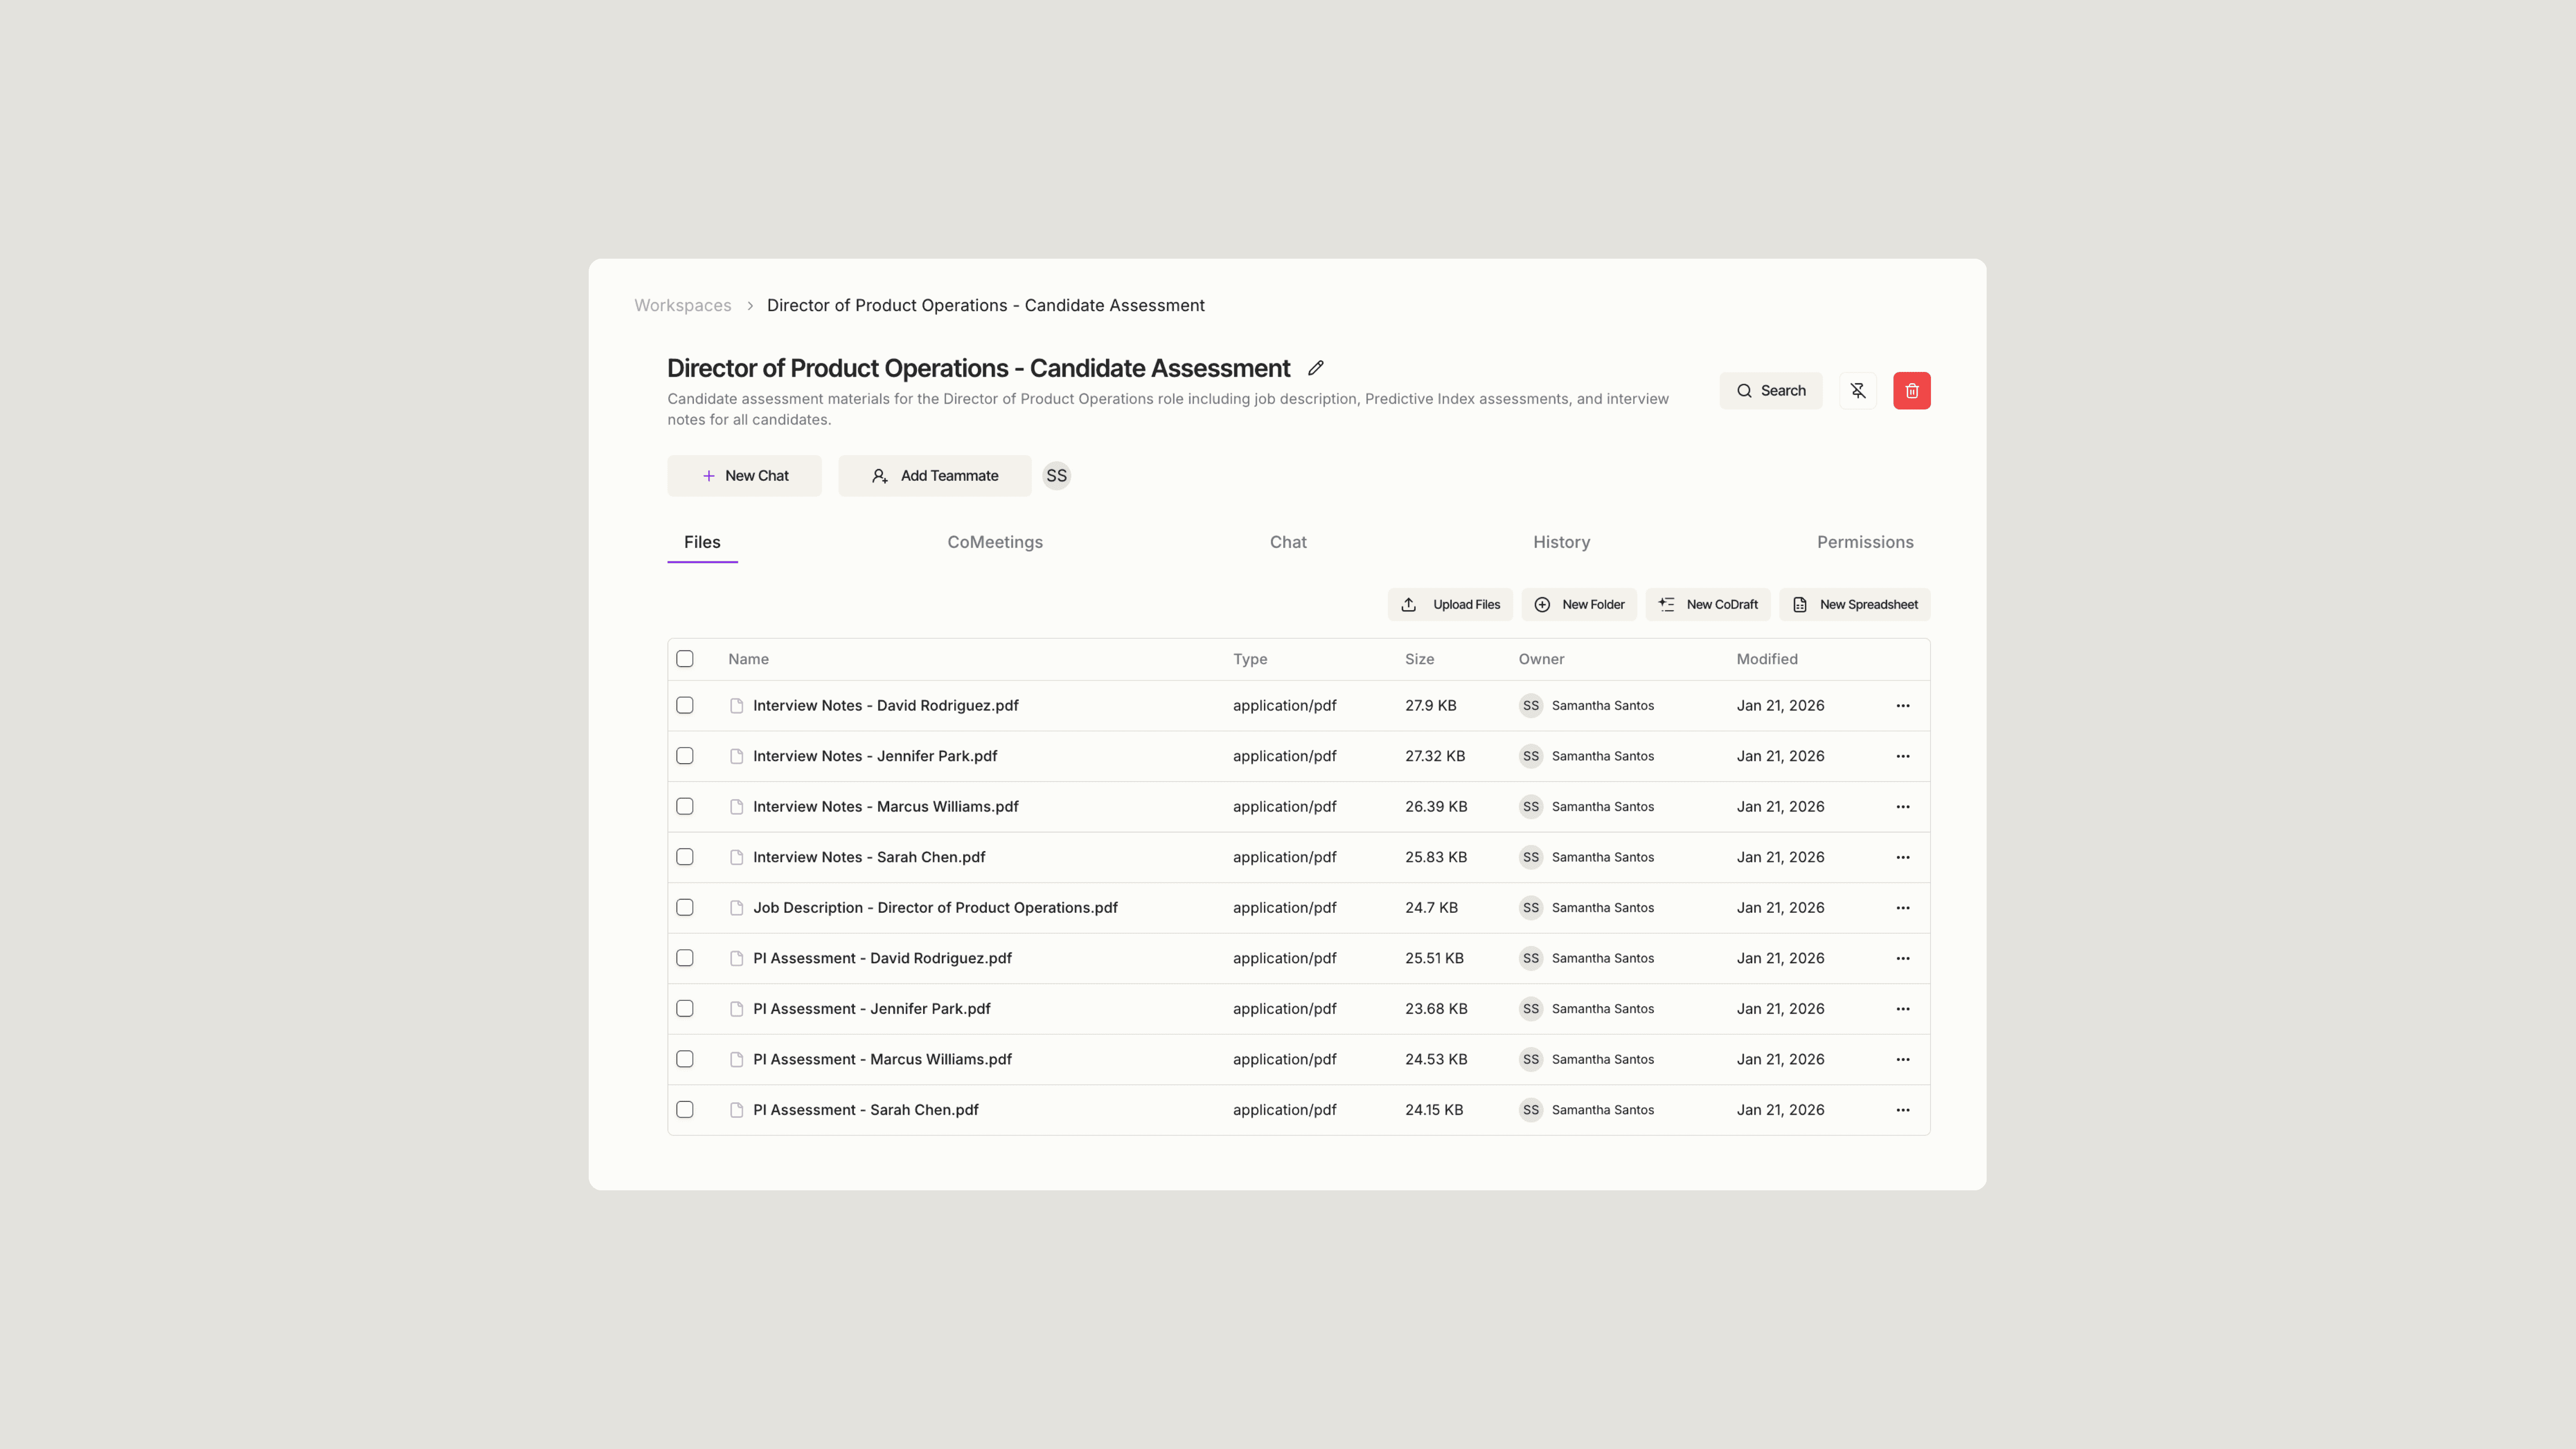The height and width of the screenshot is (1449, 2576).
Task: Start a New Chat
Action: (x=744, y=476)
